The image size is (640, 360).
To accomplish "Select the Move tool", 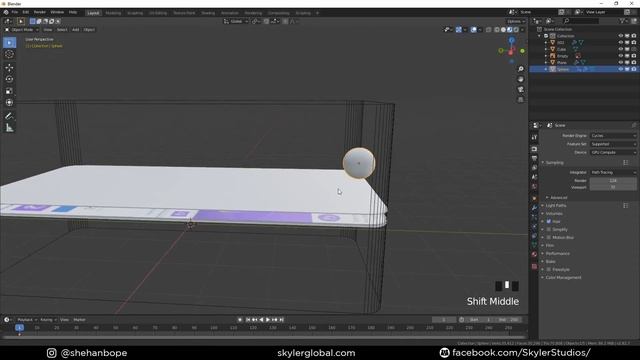I will 9,68.
